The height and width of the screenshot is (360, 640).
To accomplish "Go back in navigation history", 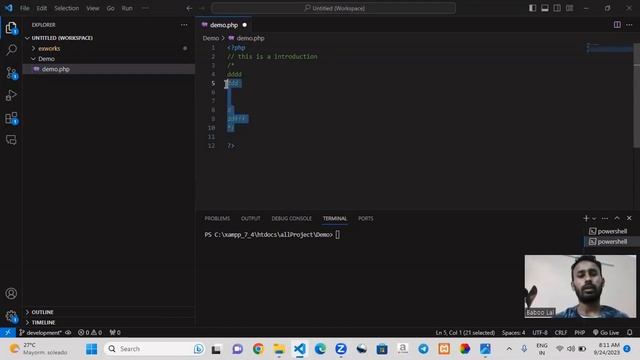I will coord(189,8).
